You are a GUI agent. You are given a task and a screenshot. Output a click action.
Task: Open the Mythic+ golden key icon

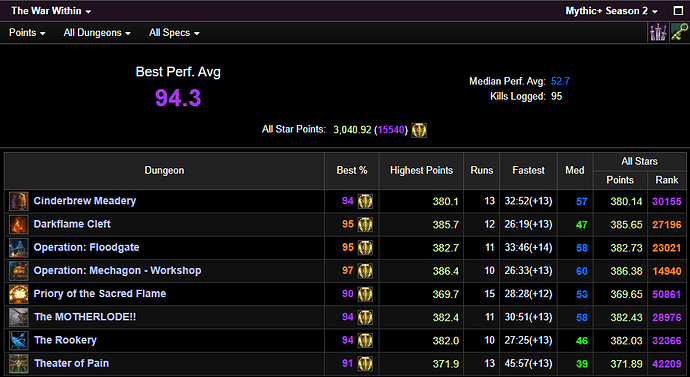pyautogui.click(x=679, y=33)
